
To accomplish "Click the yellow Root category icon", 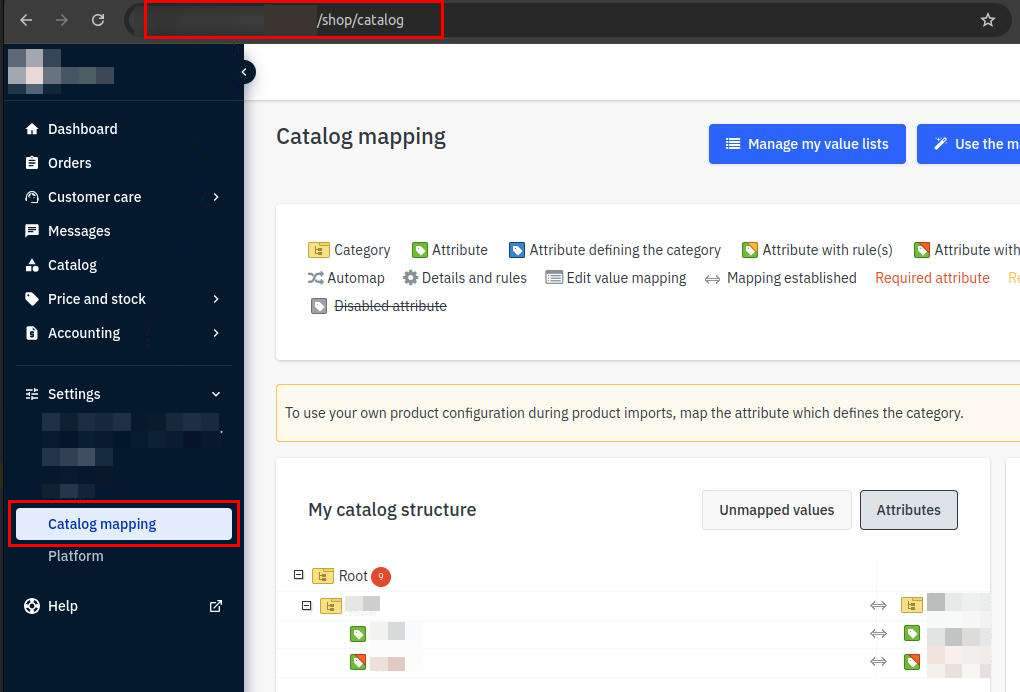I will click(323, 576).
